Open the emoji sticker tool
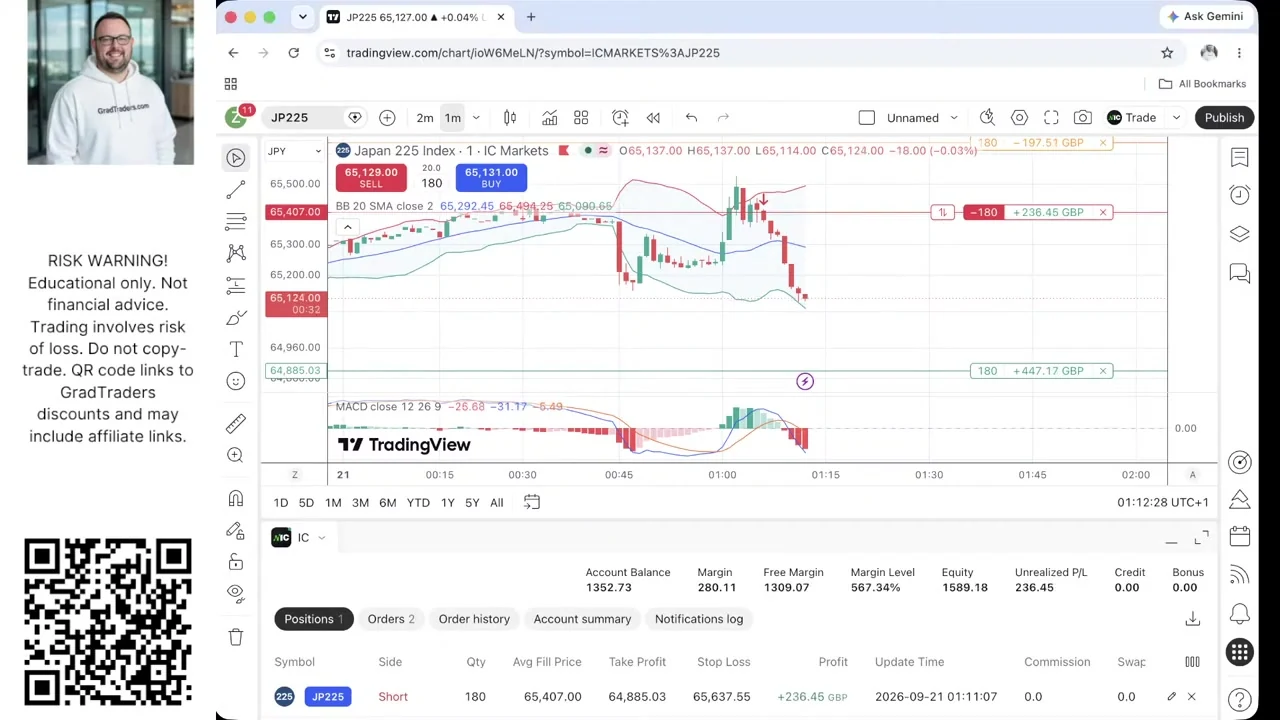The width and height of the screenshot is (1280, 720). pos(236,381)
